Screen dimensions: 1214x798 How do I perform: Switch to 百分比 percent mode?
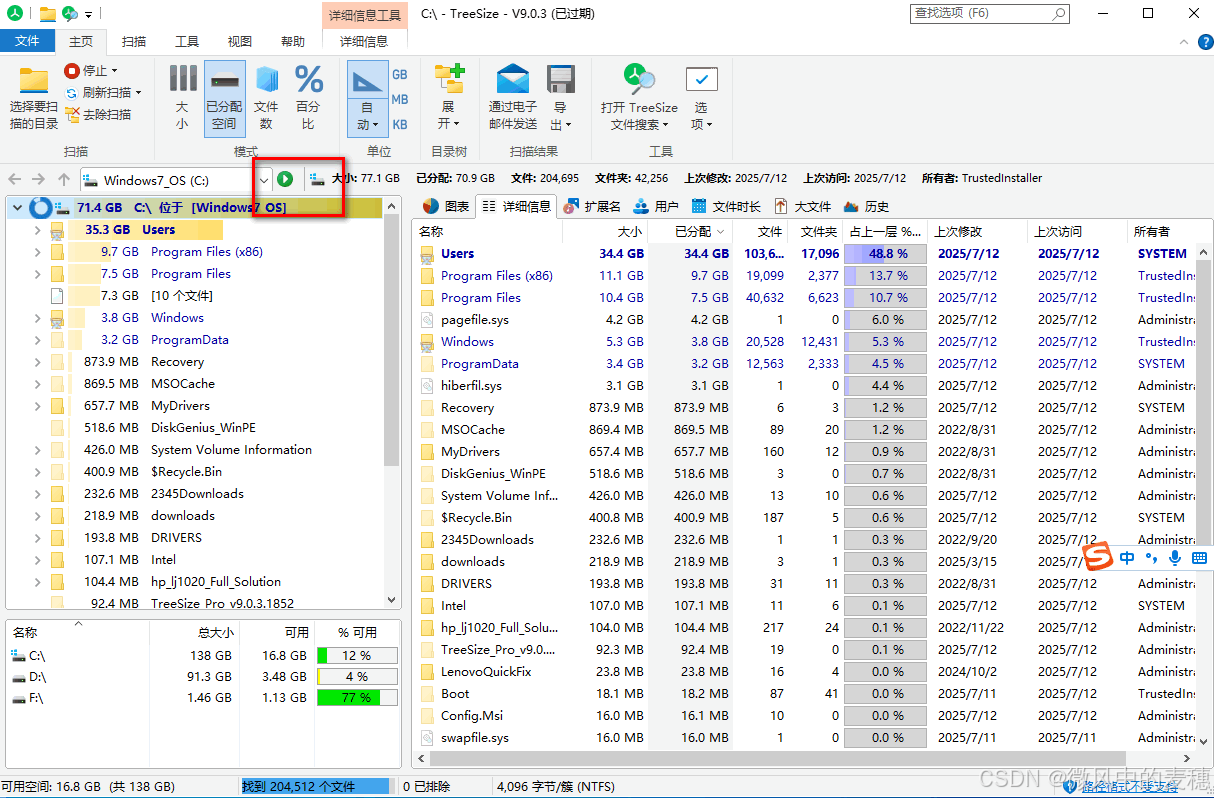coord(308,98)
